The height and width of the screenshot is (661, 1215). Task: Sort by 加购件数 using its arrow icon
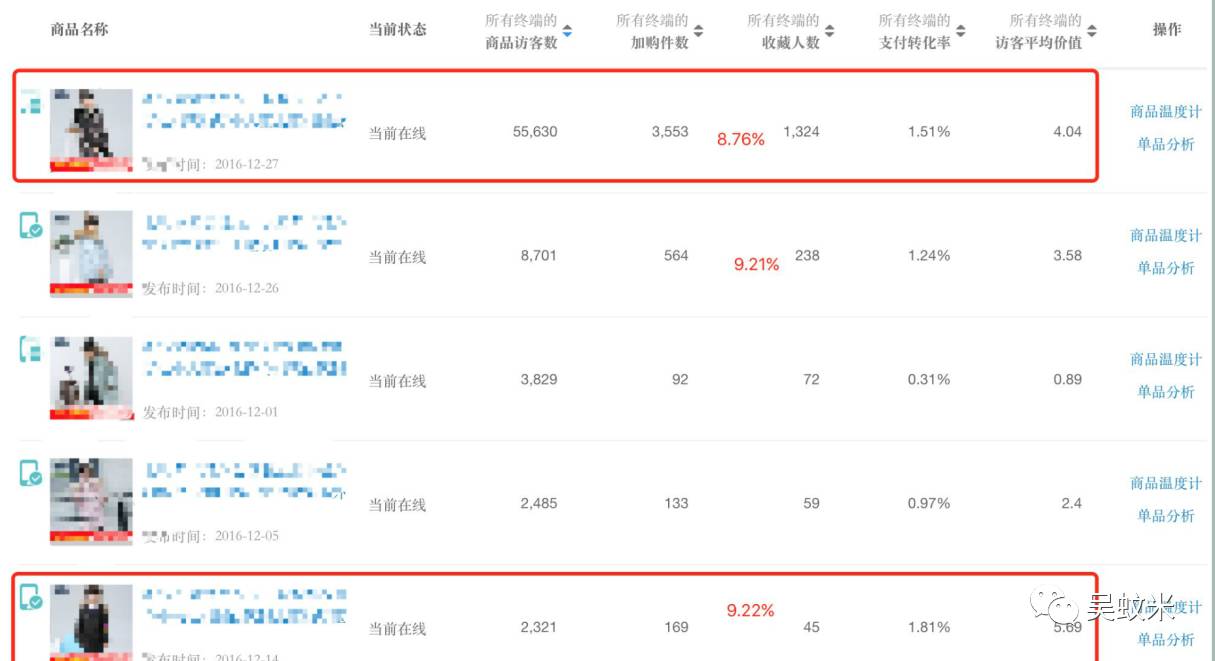[698, 31]
